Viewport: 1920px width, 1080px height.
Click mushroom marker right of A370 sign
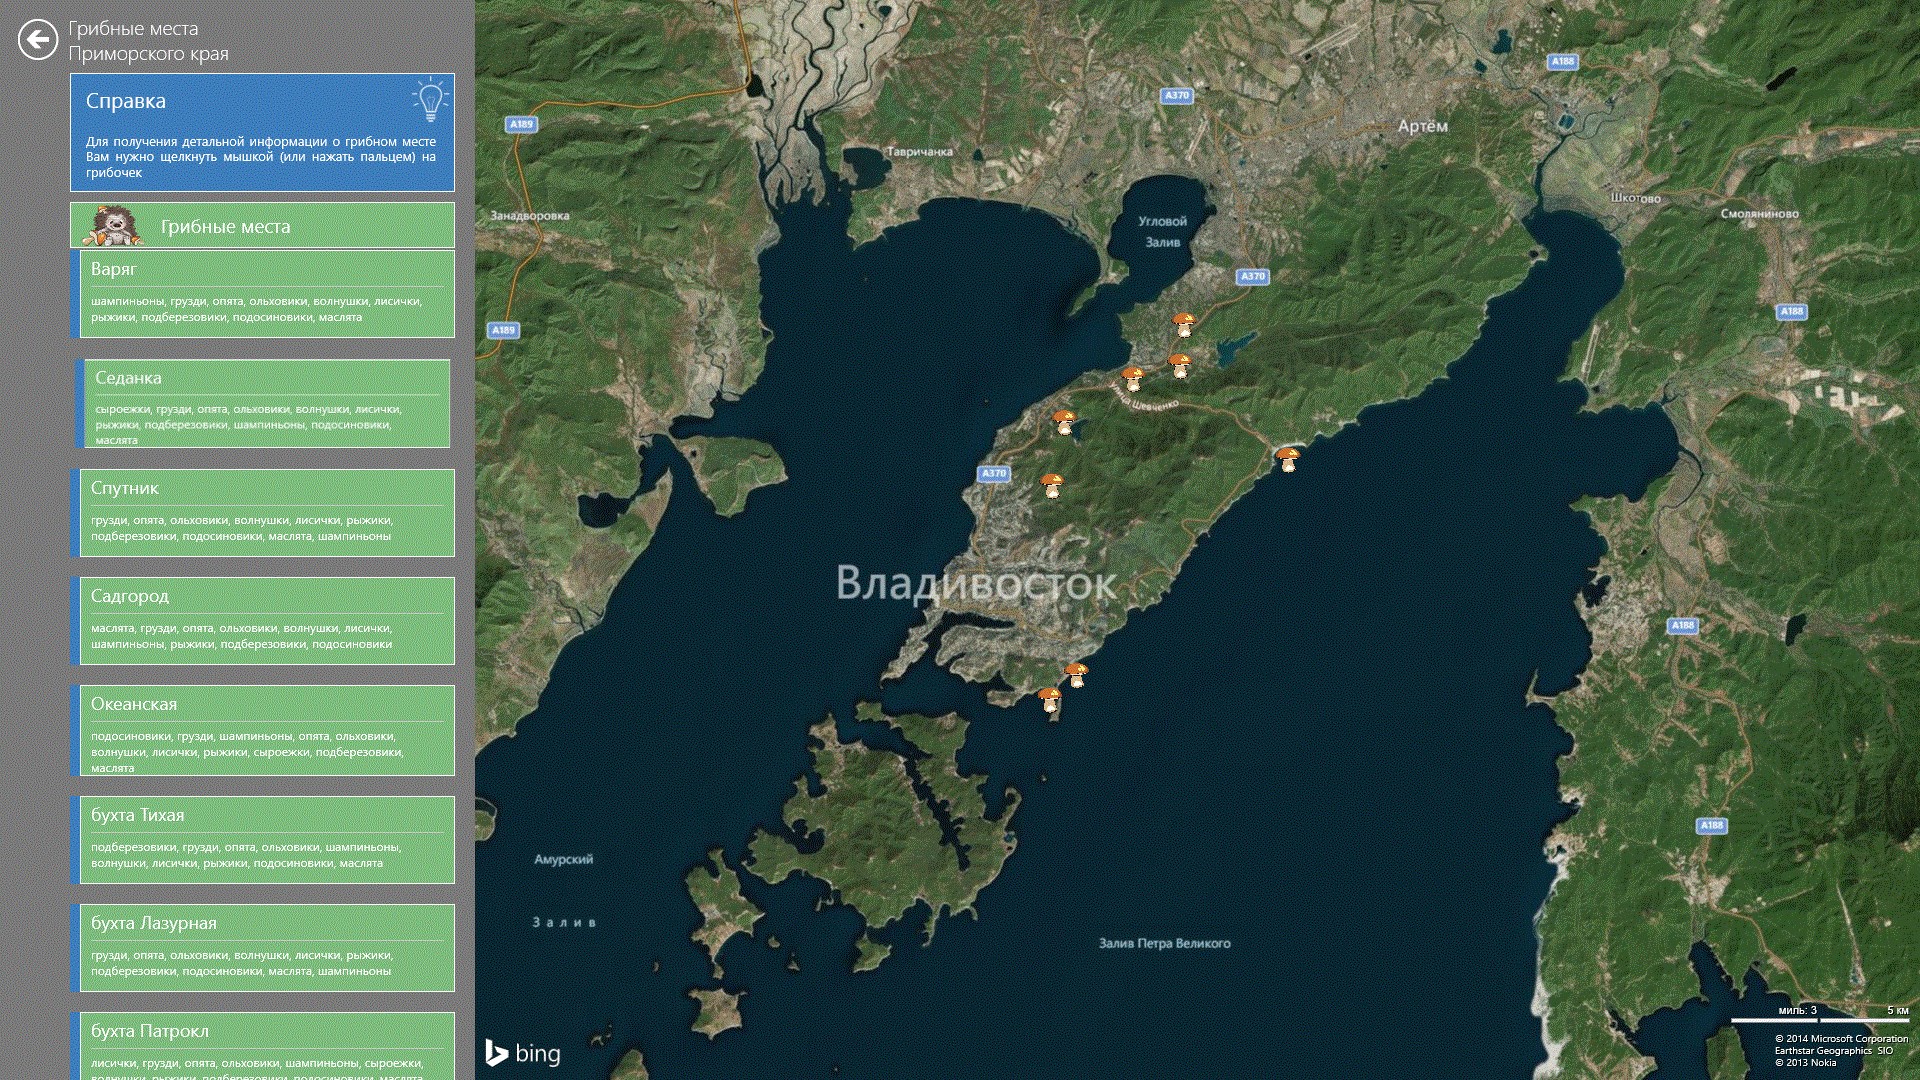click(x=1051, y=485)
